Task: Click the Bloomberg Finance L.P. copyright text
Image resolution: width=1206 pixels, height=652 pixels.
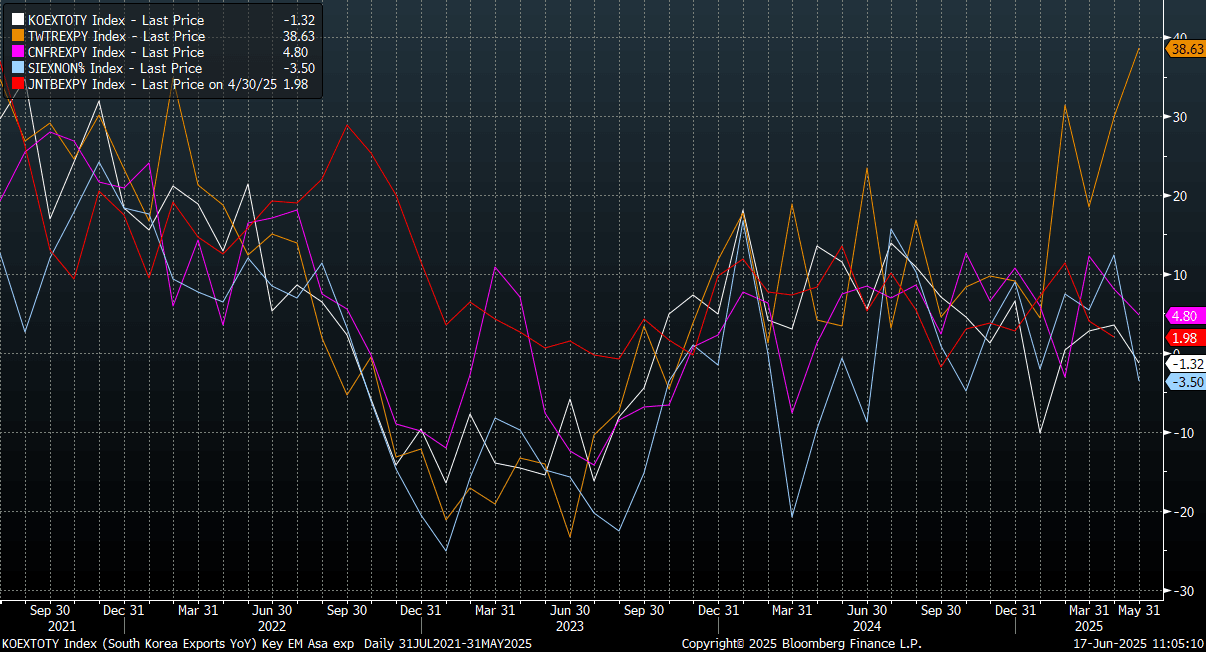Action: (801, 644)
